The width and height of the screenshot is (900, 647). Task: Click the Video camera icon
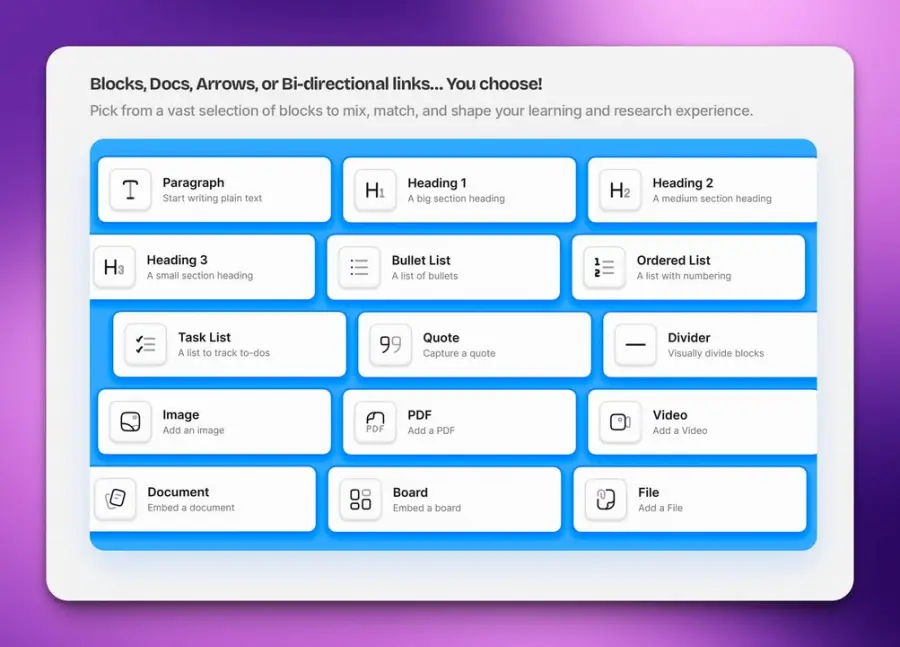(620, 423)
